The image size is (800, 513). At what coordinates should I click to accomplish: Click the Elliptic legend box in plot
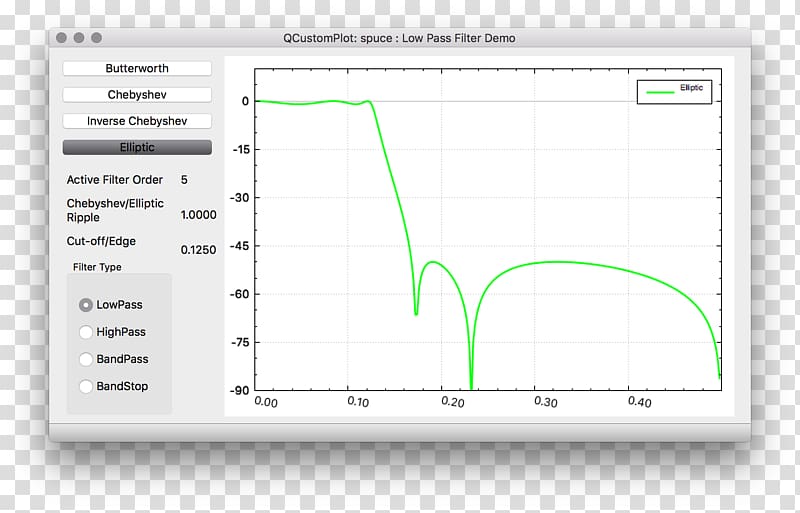pyautogui.click(x=674, y=92)
